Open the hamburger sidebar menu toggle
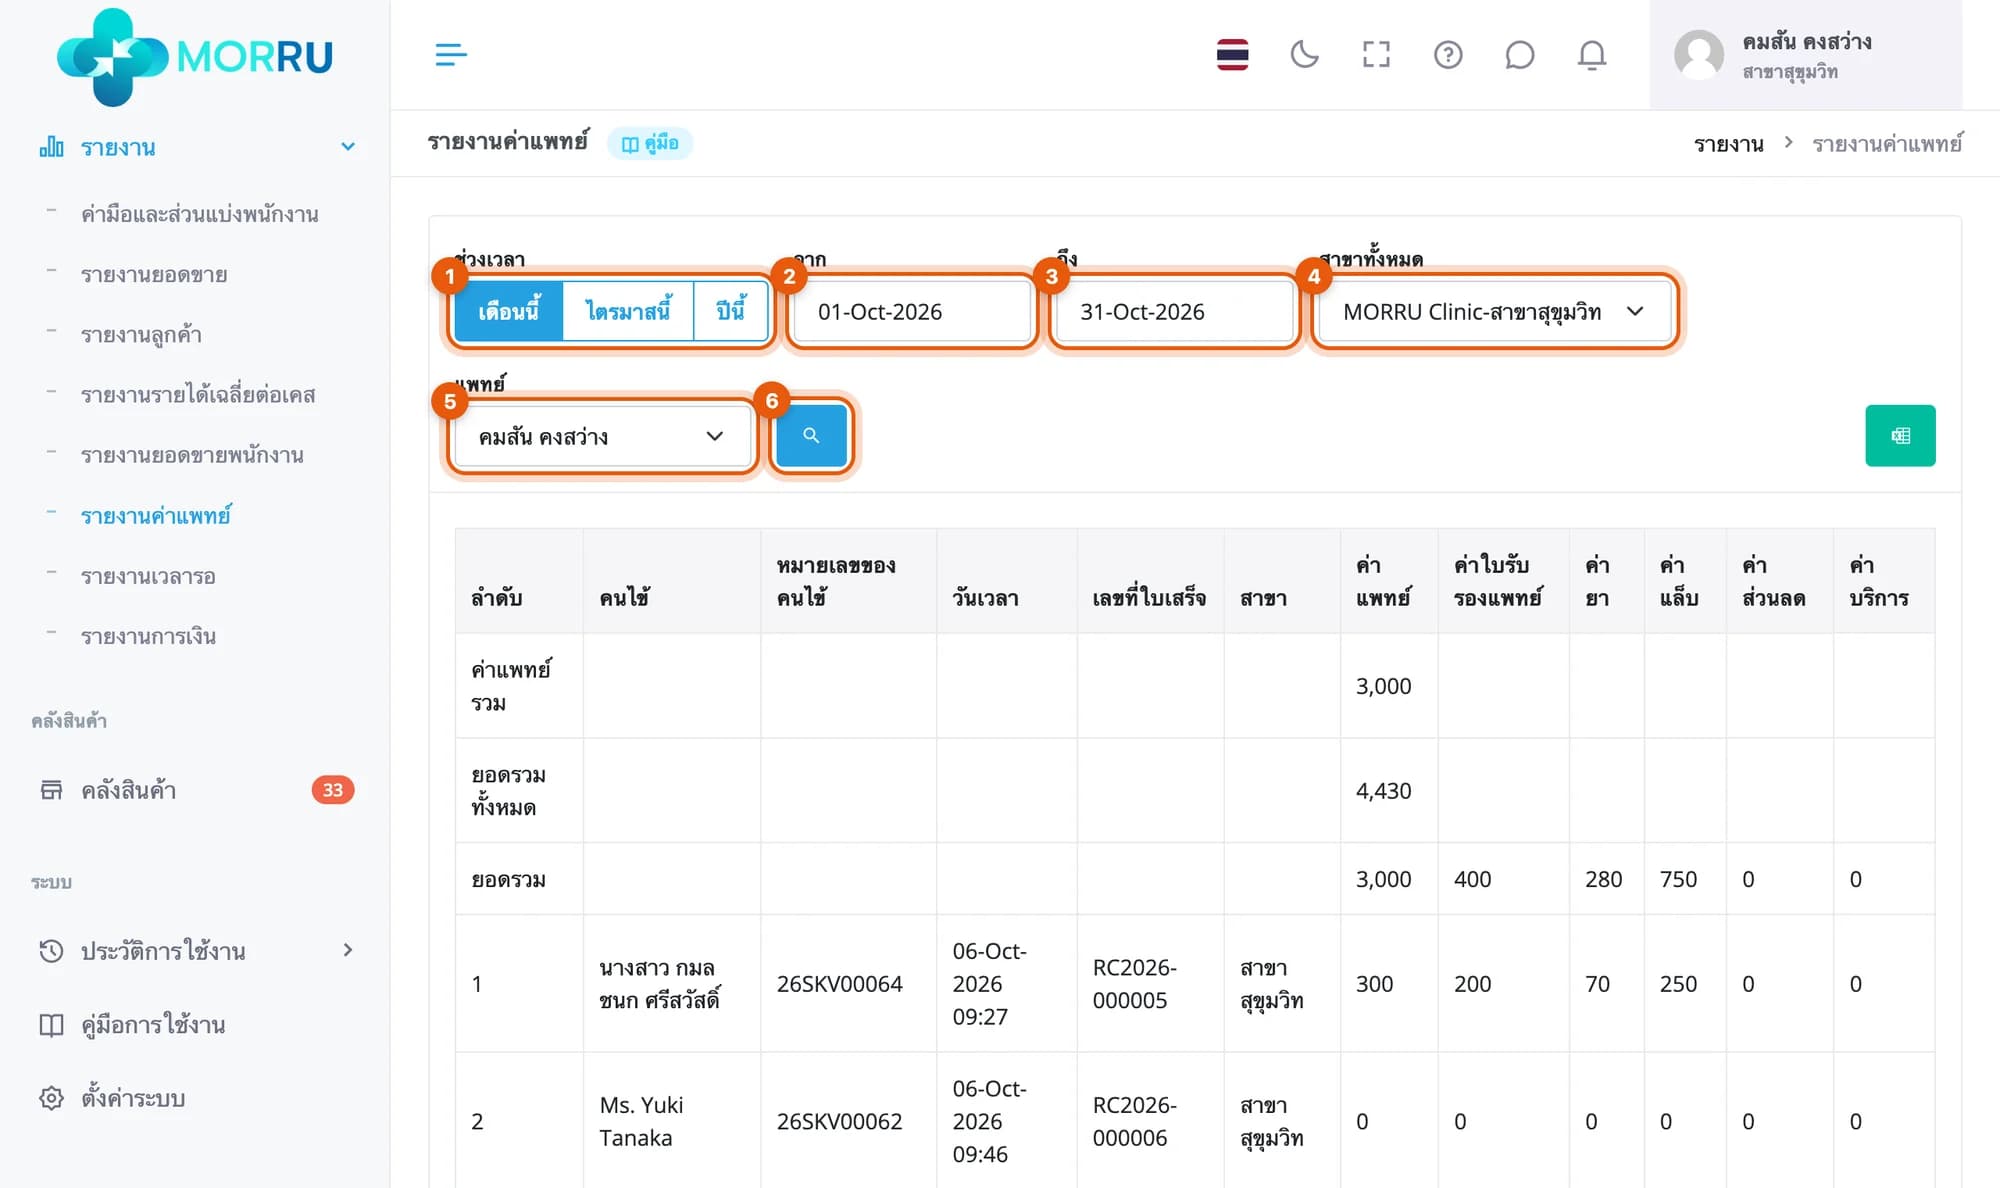The height and width of the screenshot is (1188, 2000). click(451, 55)
